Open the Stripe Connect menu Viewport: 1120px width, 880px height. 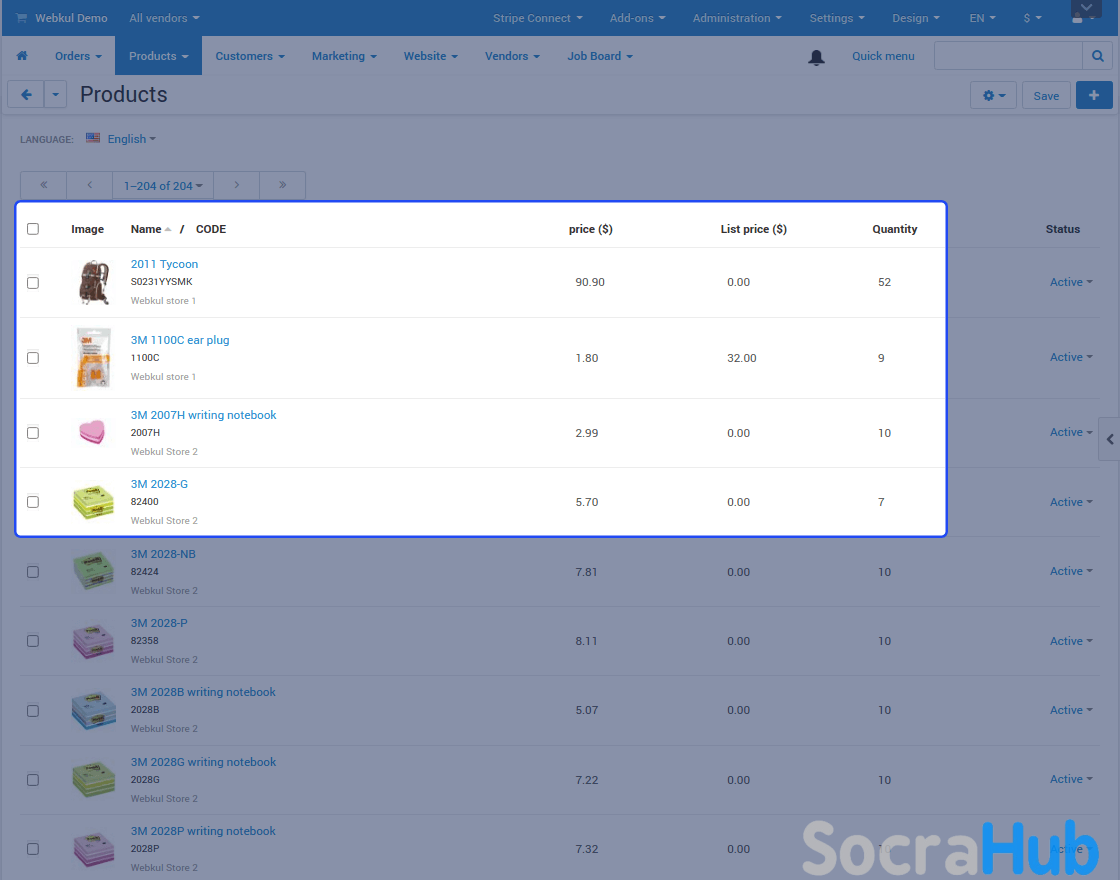pos(537,18)
